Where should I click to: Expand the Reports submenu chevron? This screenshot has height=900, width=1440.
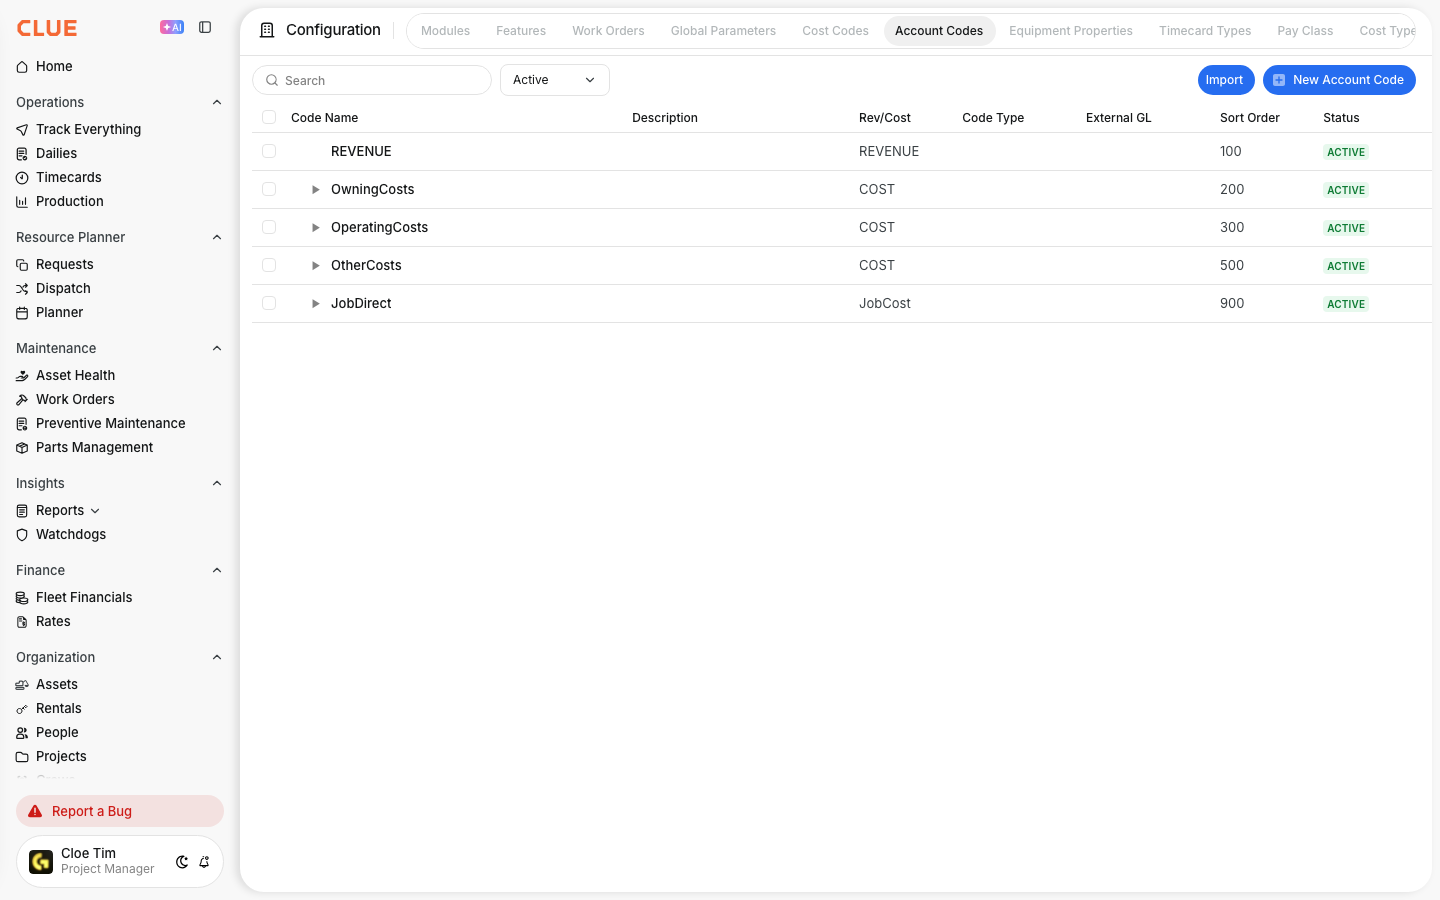(95, 511)
